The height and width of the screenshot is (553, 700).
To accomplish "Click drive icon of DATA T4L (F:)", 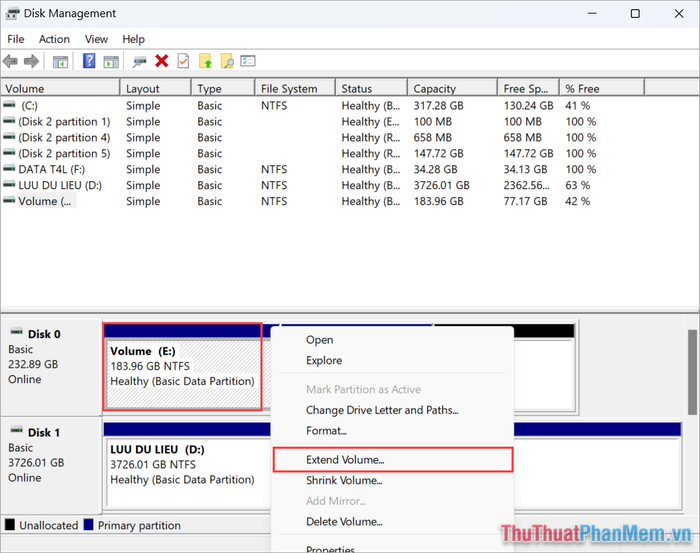I will (9, 169).
